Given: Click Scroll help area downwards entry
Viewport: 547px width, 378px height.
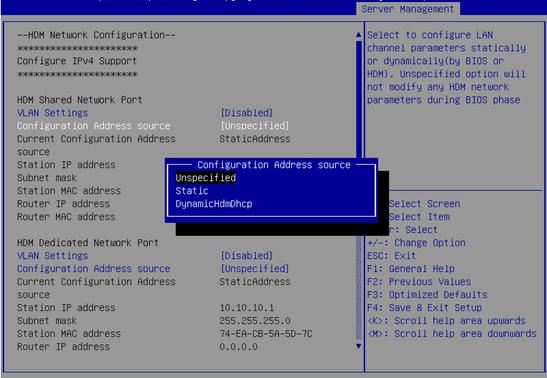Looking at the screenshot, I should (x=452, y=334).
